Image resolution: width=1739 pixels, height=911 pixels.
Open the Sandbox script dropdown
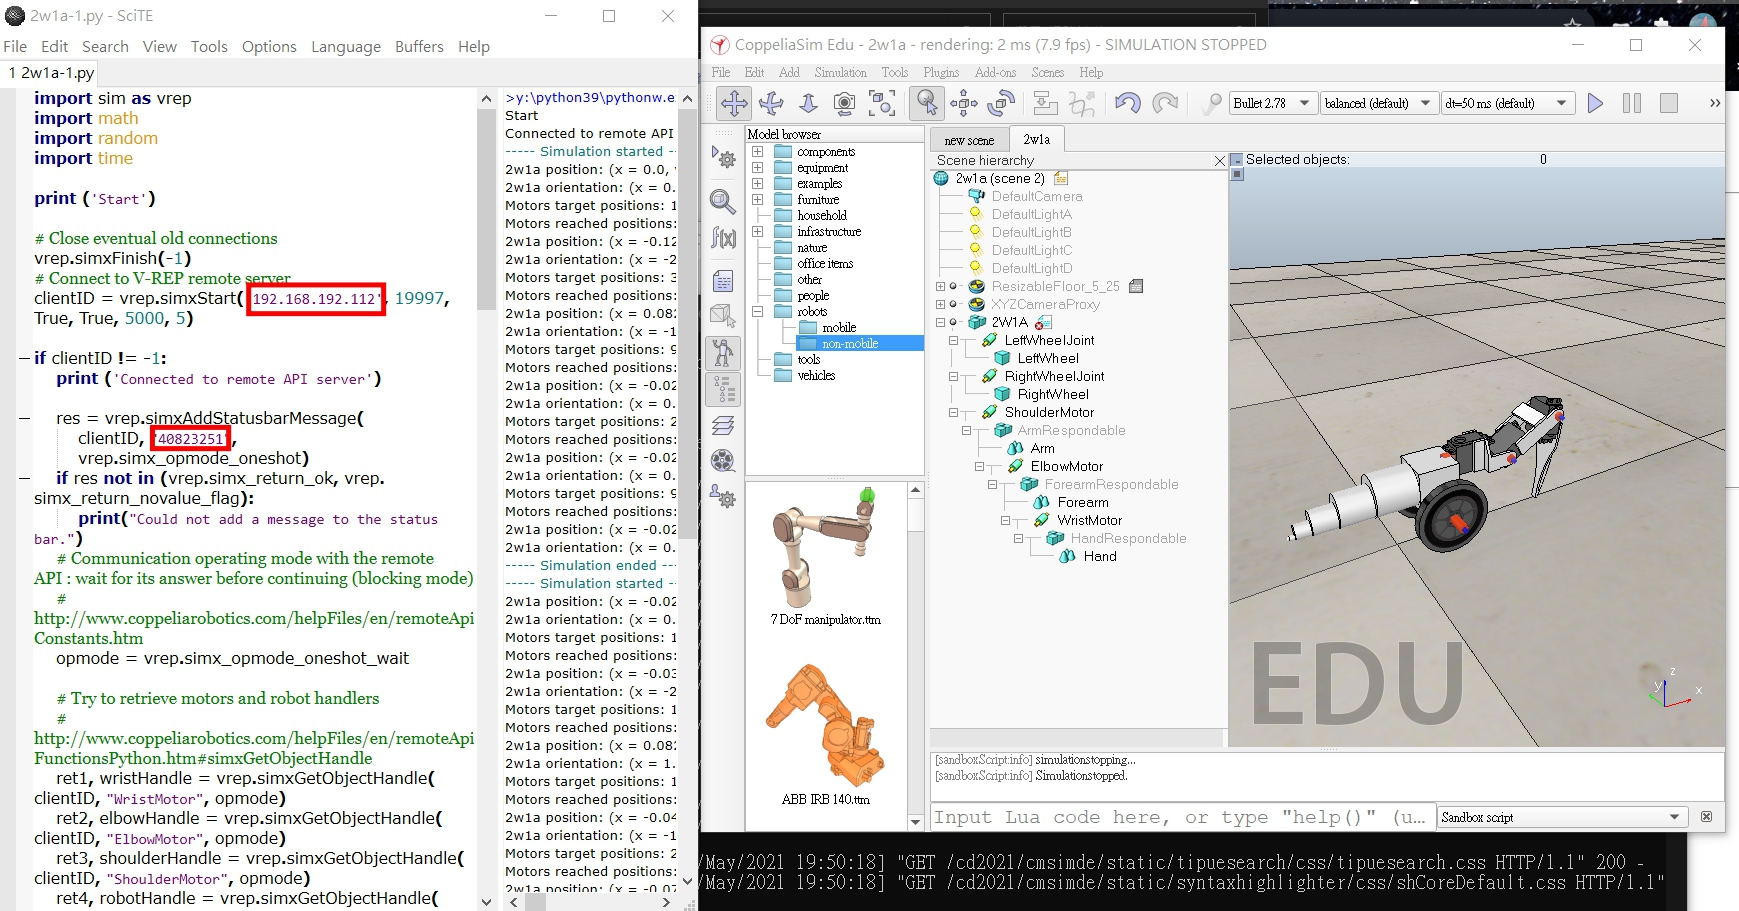[1562, 817]
